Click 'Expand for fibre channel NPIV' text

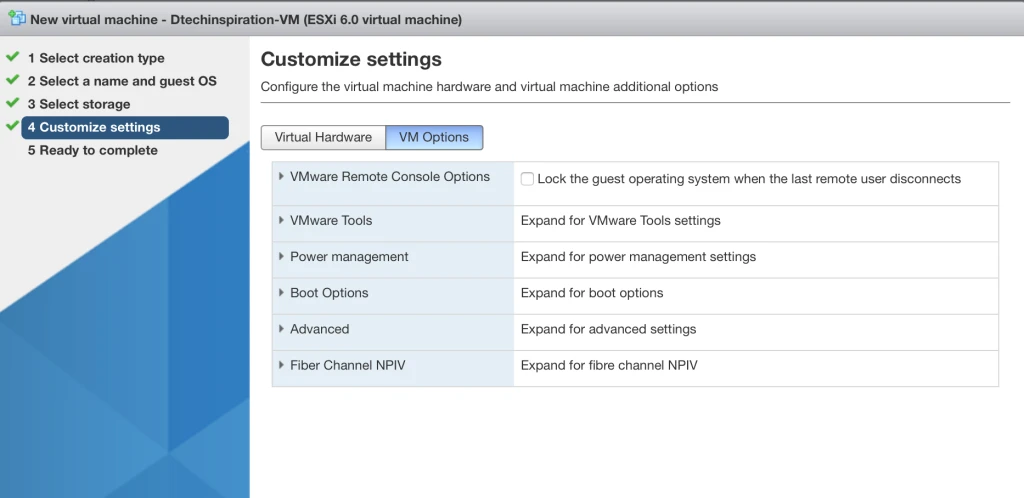[x=609, y=365]
